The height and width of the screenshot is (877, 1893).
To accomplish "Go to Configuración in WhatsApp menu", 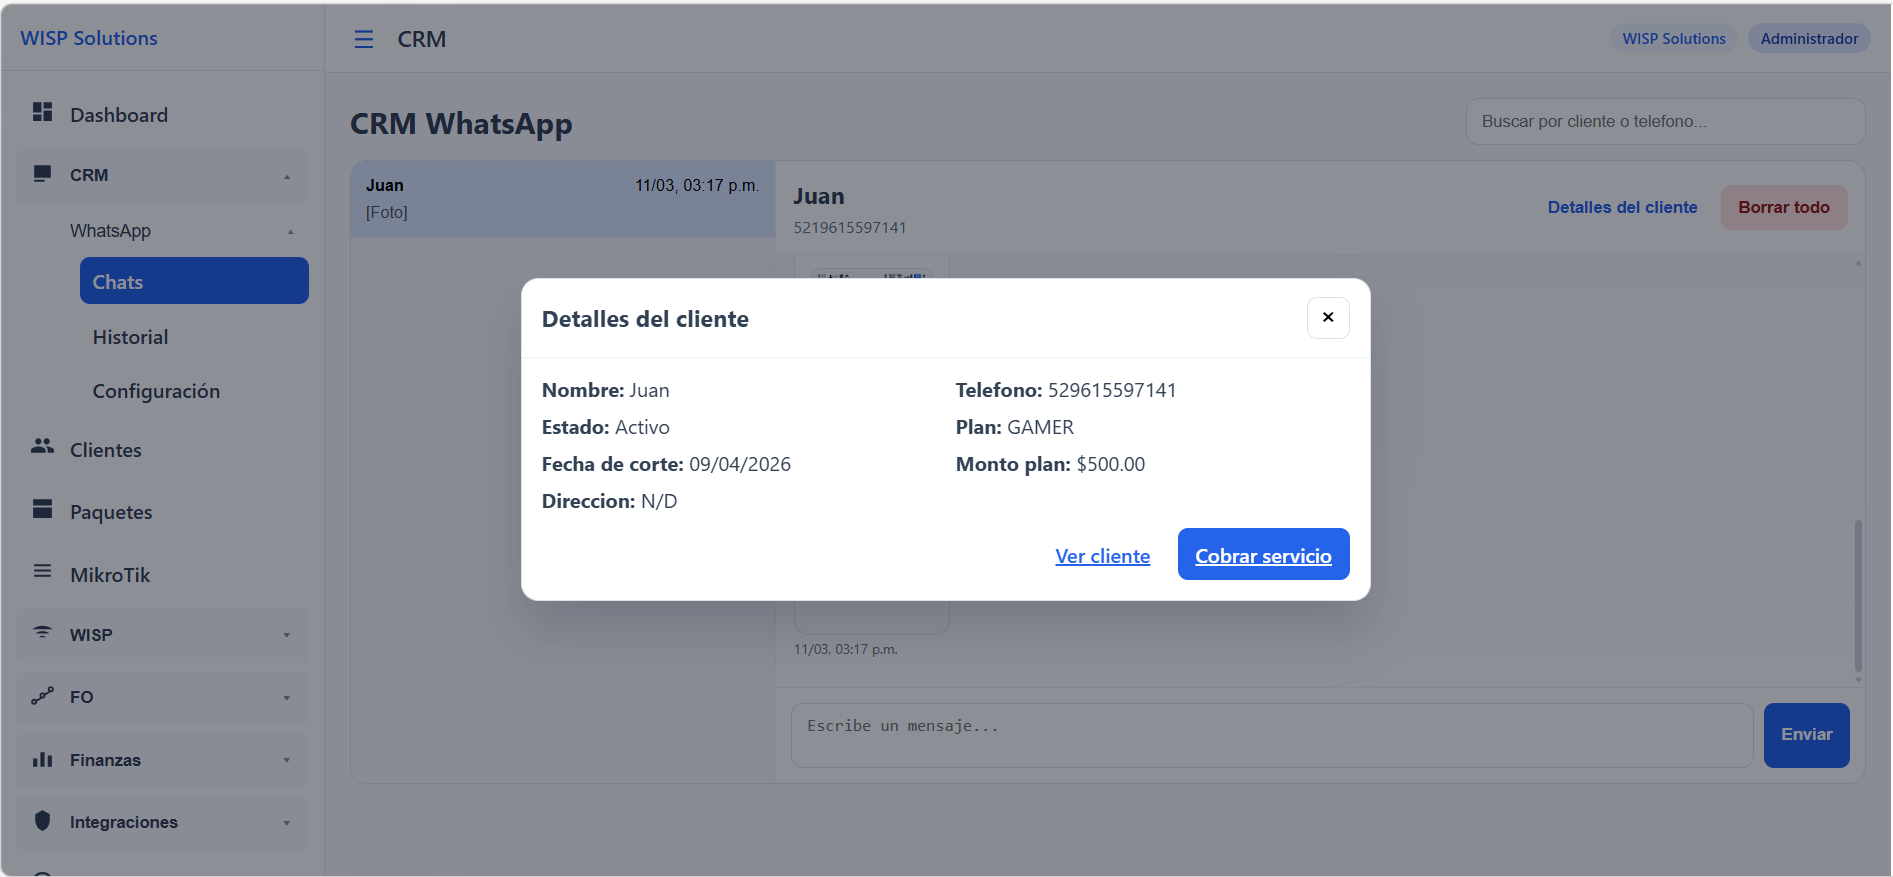I will pos(156,391).
